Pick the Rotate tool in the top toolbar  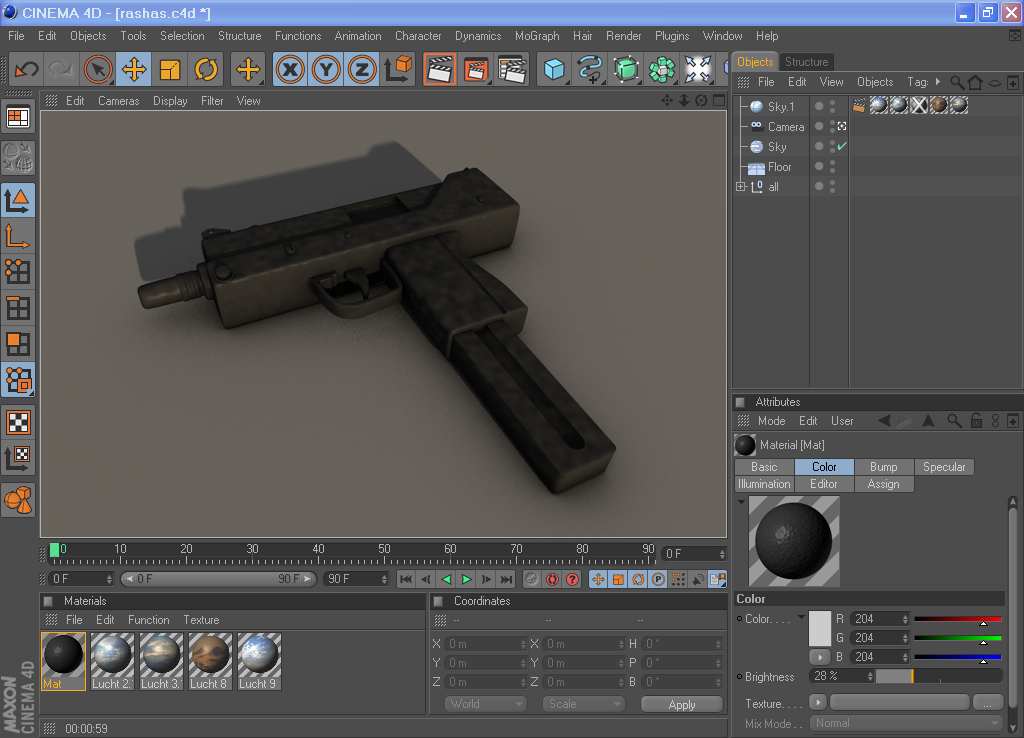pos(206,69)
